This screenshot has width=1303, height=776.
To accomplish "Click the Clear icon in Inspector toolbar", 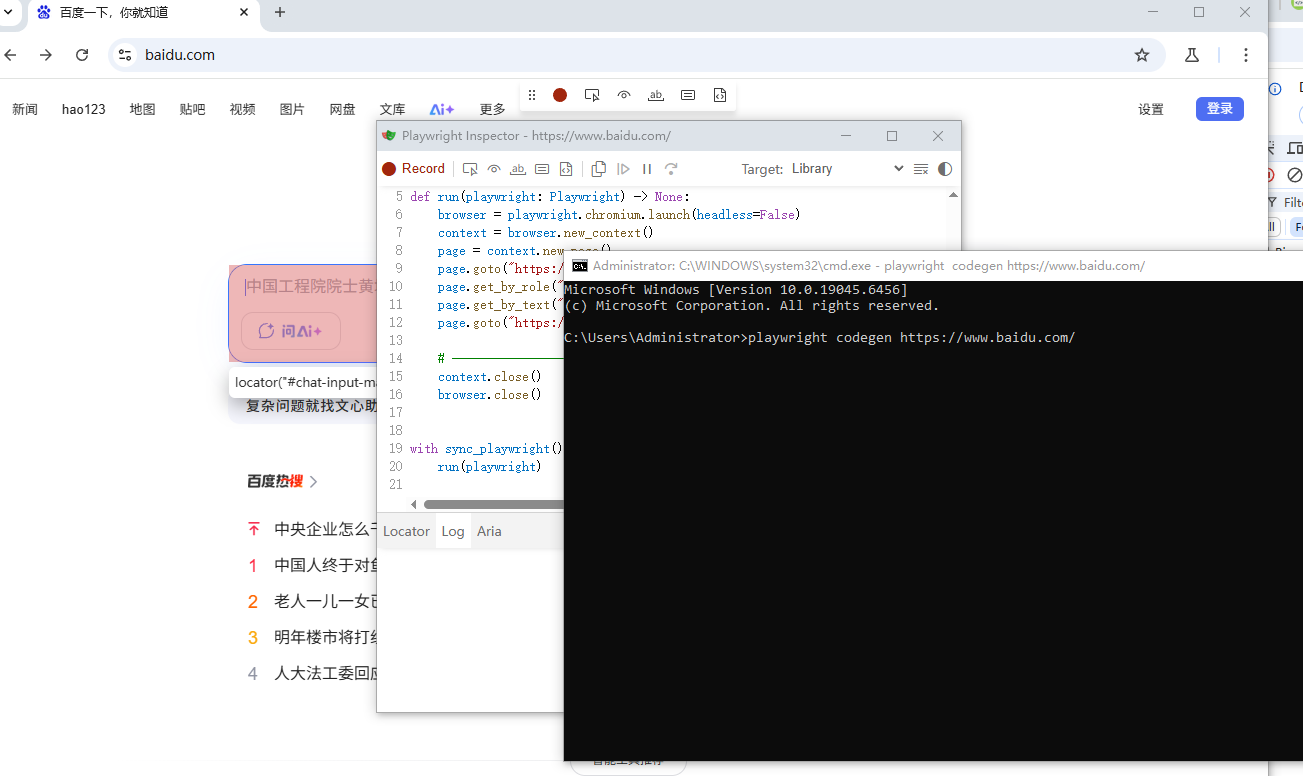I will pyautogui.click(x=921, y=169).
